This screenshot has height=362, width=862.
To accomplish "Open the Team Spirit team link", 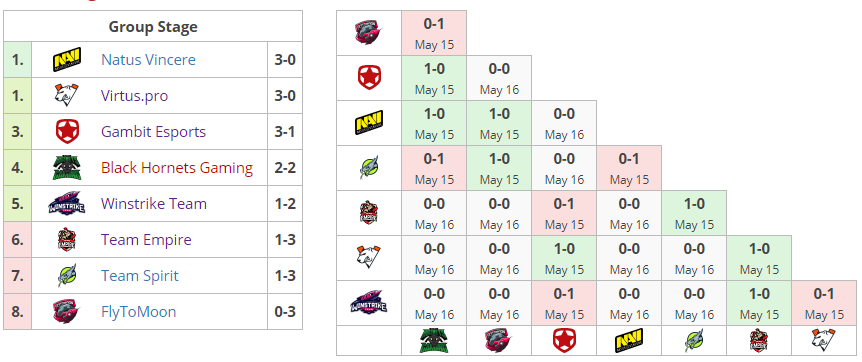I will [140, 276].
